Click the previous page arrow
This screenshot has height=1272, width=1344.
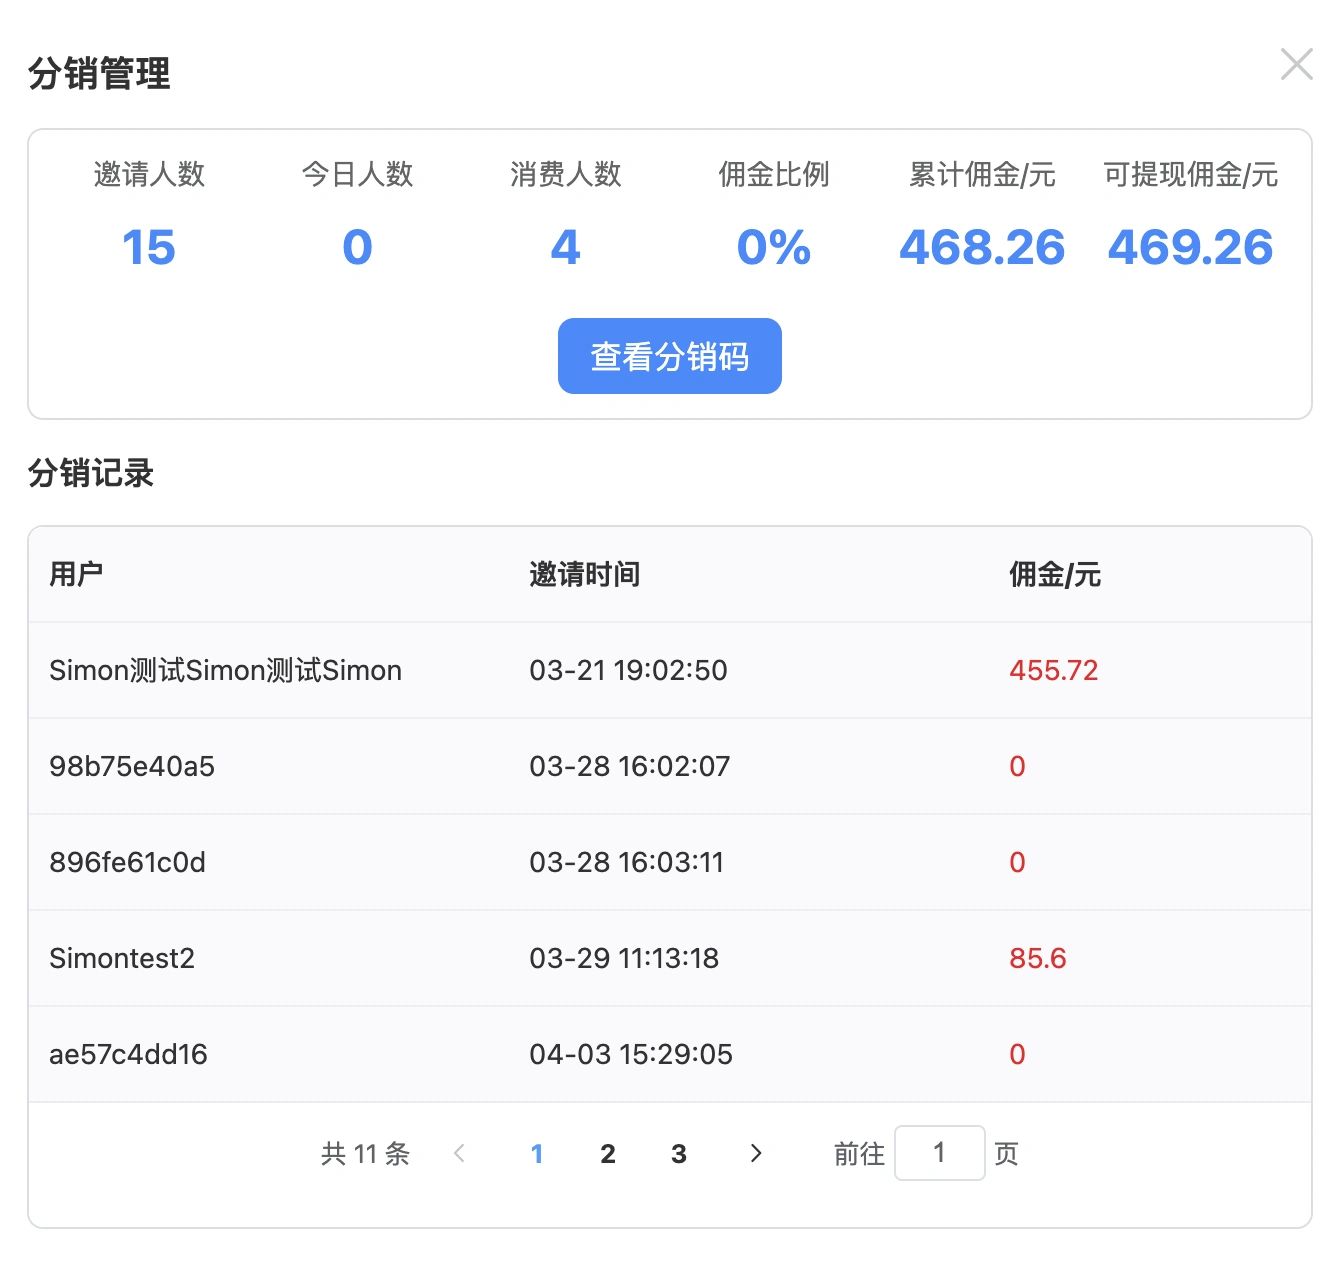[460, 1153]
